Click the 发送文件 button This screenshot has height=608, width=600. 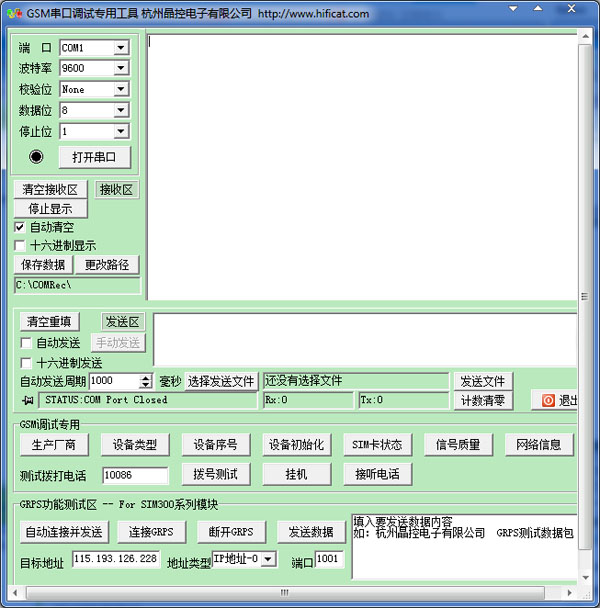tap(483, 382)
